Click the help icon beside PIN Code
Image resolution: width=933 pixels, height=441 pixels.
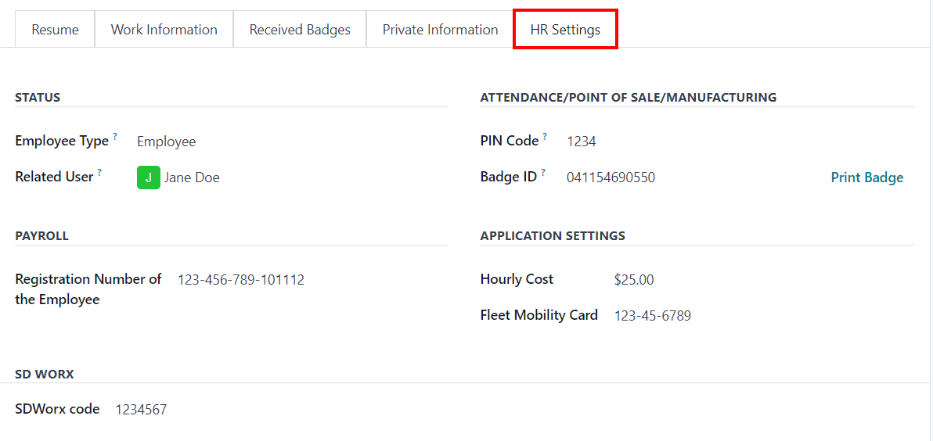[x=545, y=137]
